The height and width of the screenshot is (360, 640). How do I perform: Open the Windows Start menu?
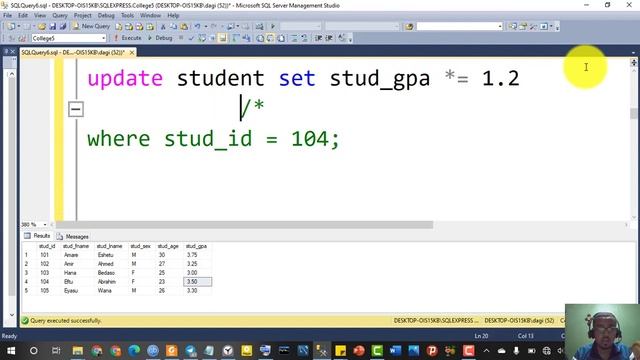[11, 351]
